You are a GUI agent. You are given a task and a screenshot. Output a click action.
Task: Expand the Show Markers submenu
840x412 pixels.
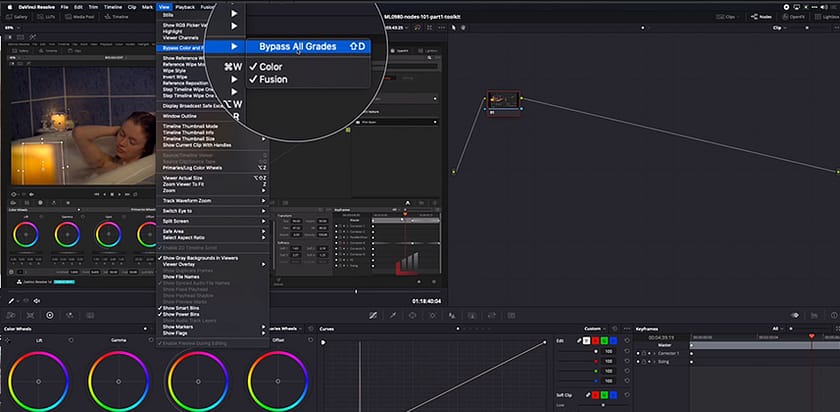click(212, 327)
